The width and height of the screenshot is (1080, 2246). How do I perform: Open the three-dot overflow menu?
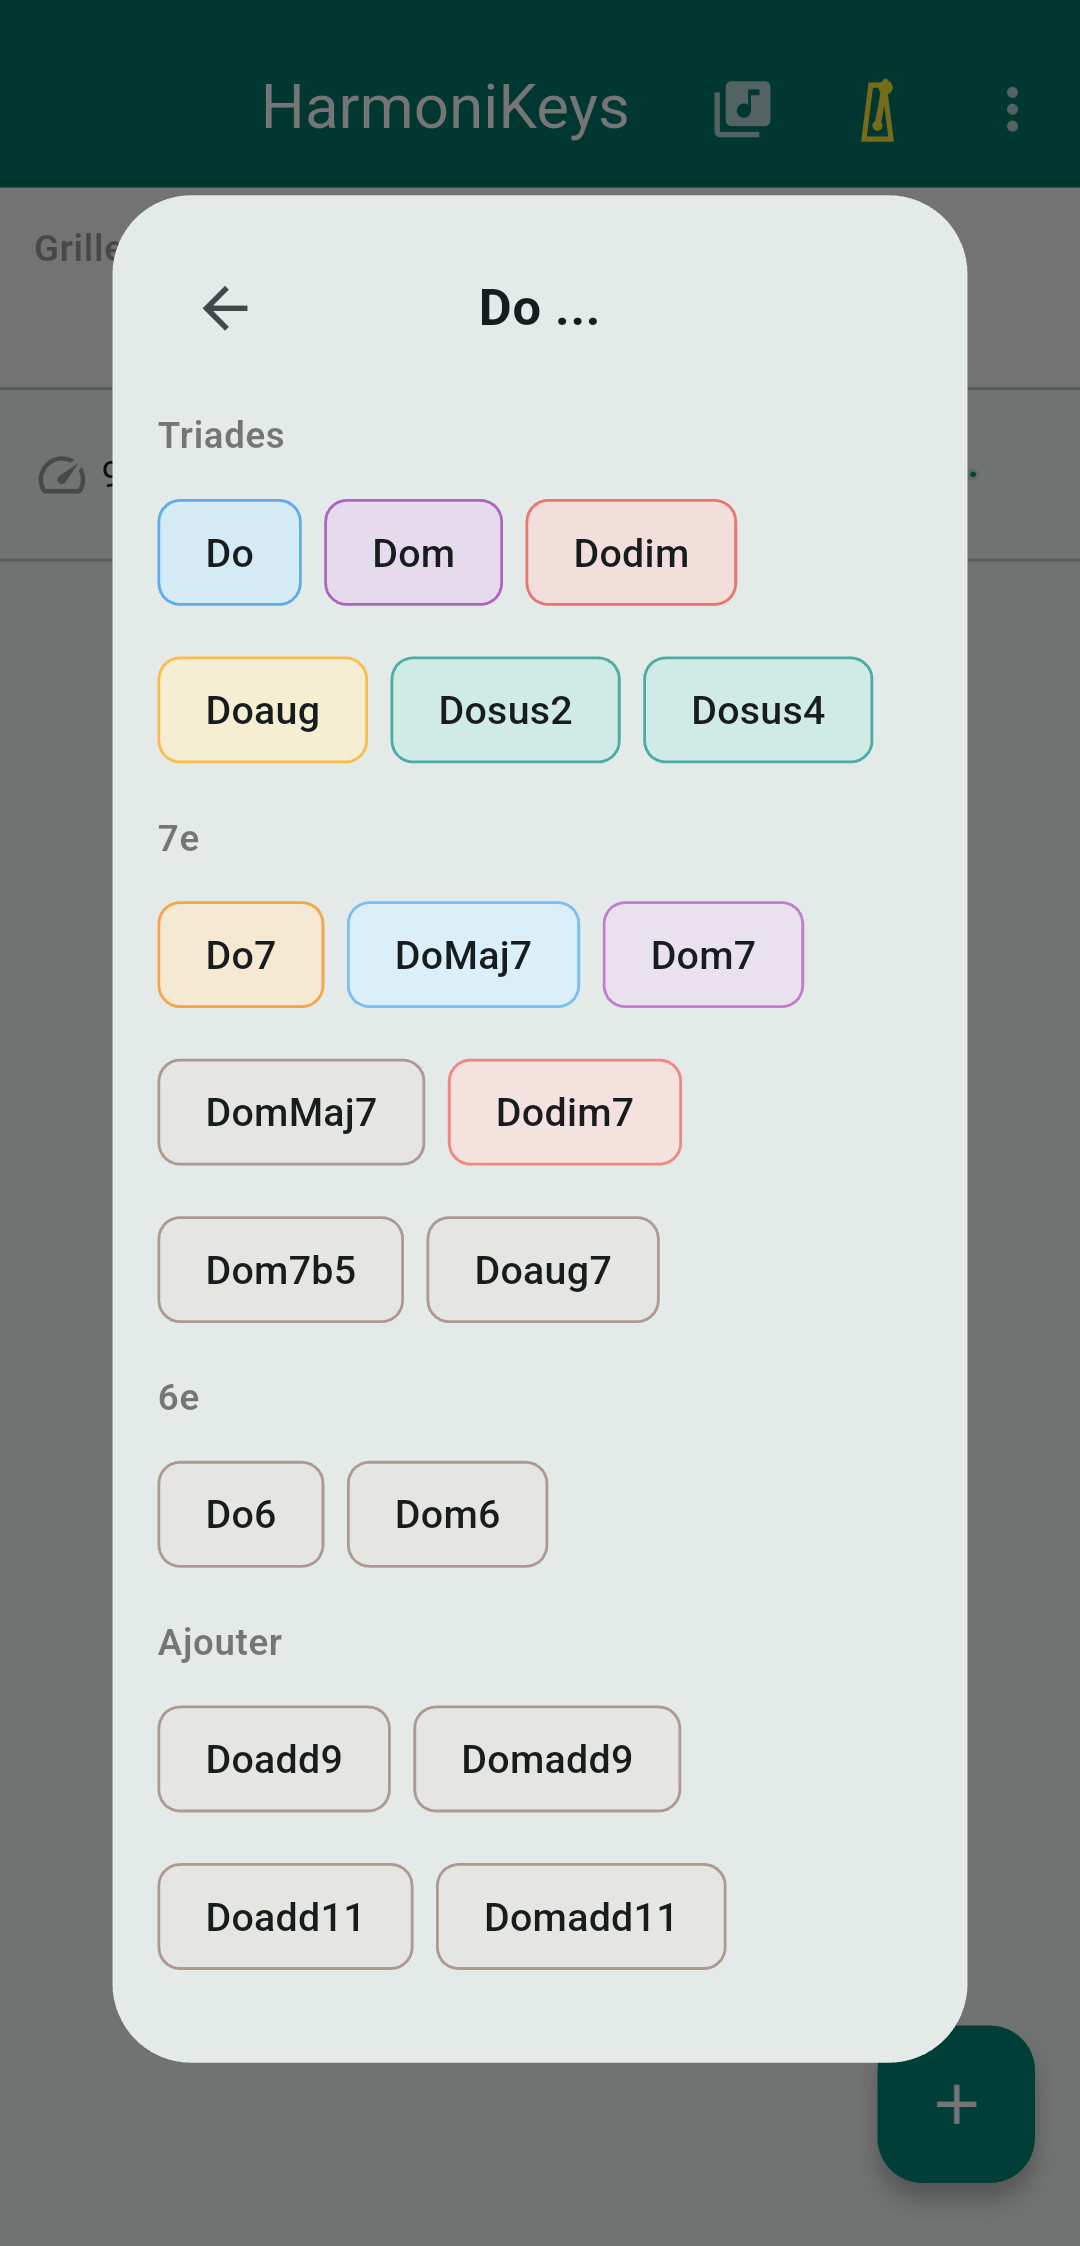1012,109
